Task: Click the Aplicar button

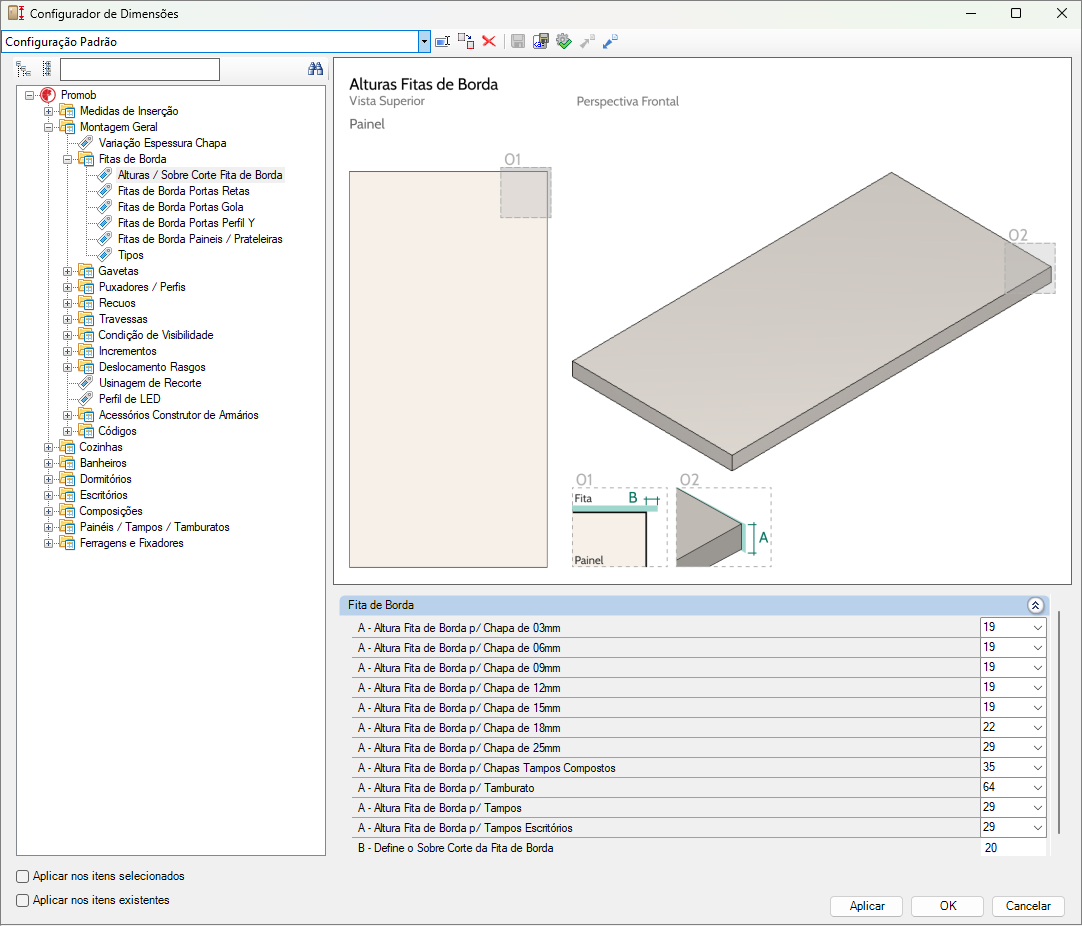Action: click(x=866, y=906)
